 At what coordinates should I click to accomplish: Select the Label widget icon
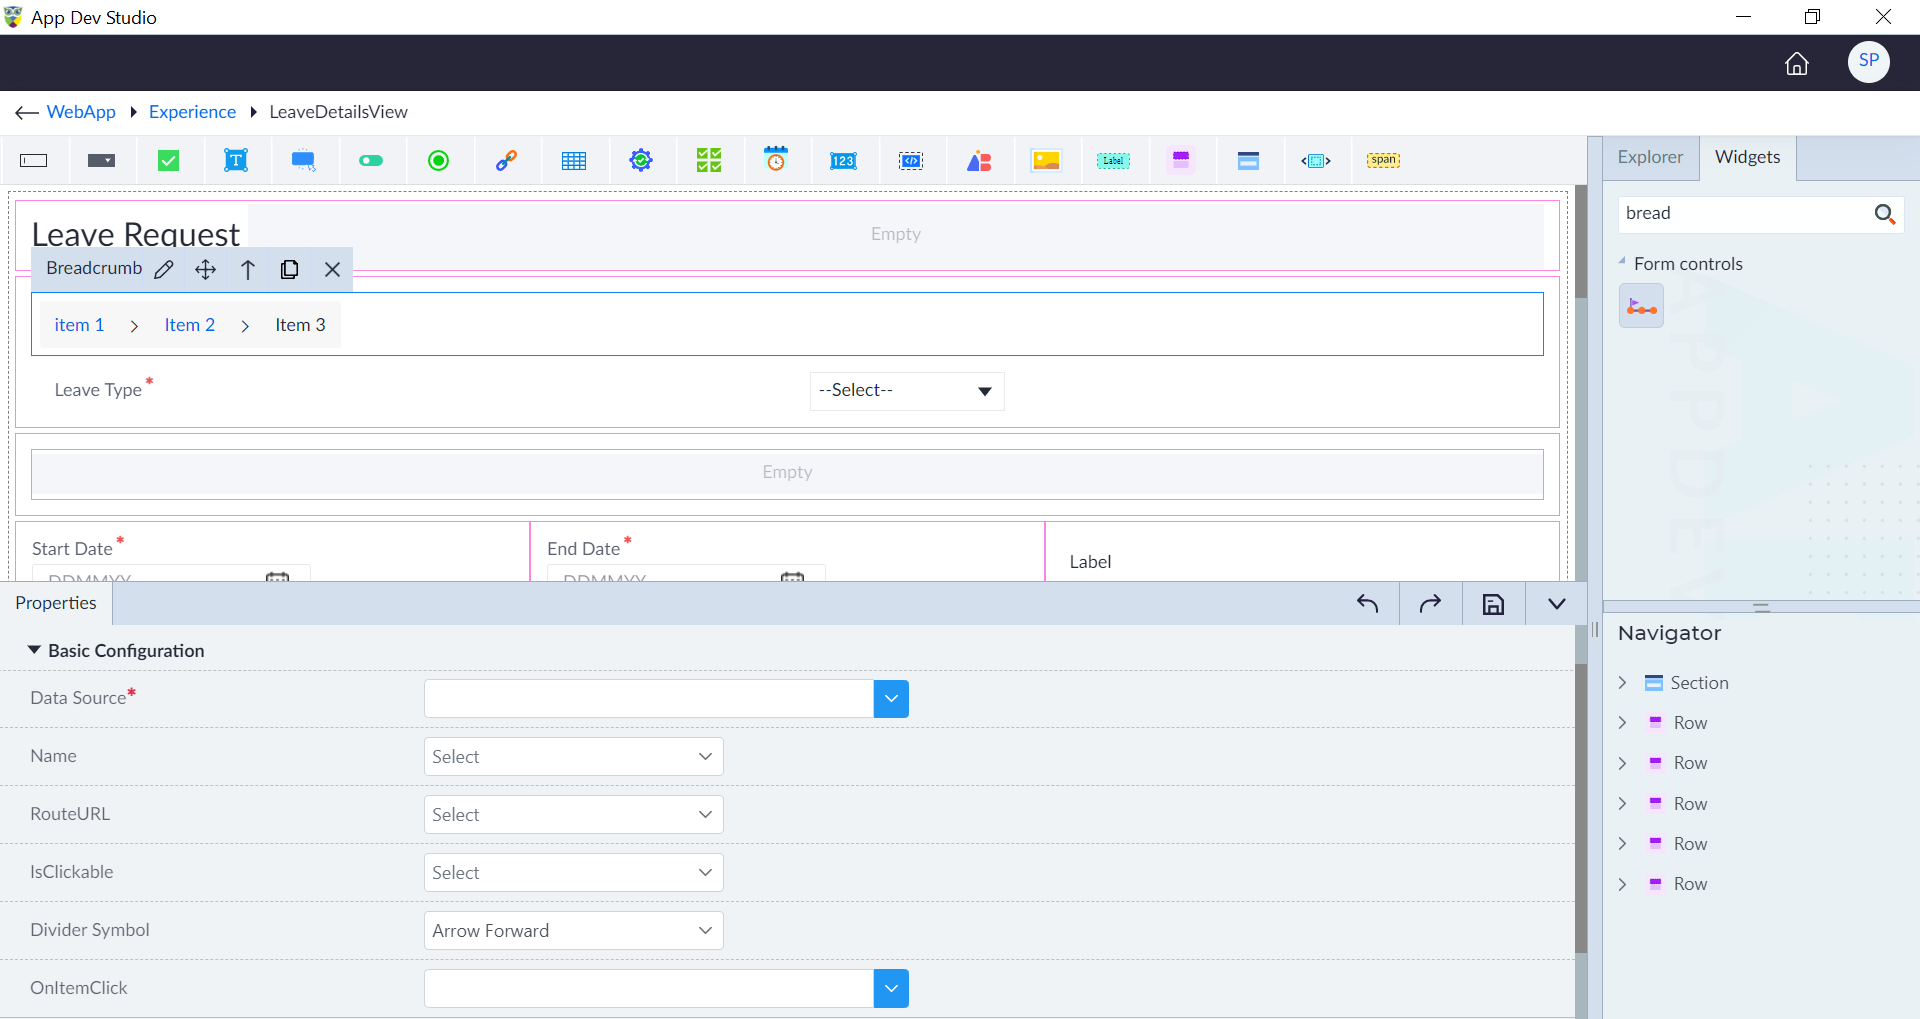tap(1113, 161)
